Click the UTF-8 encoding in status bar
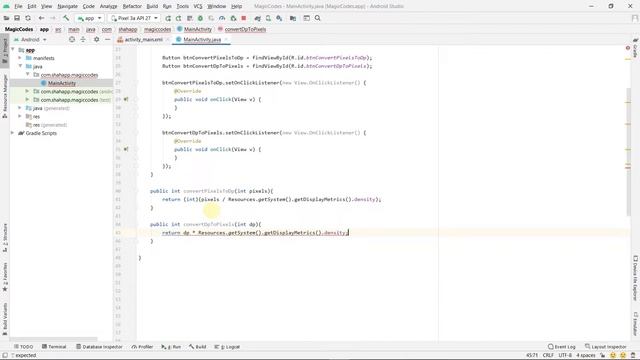 pos(565,356)
